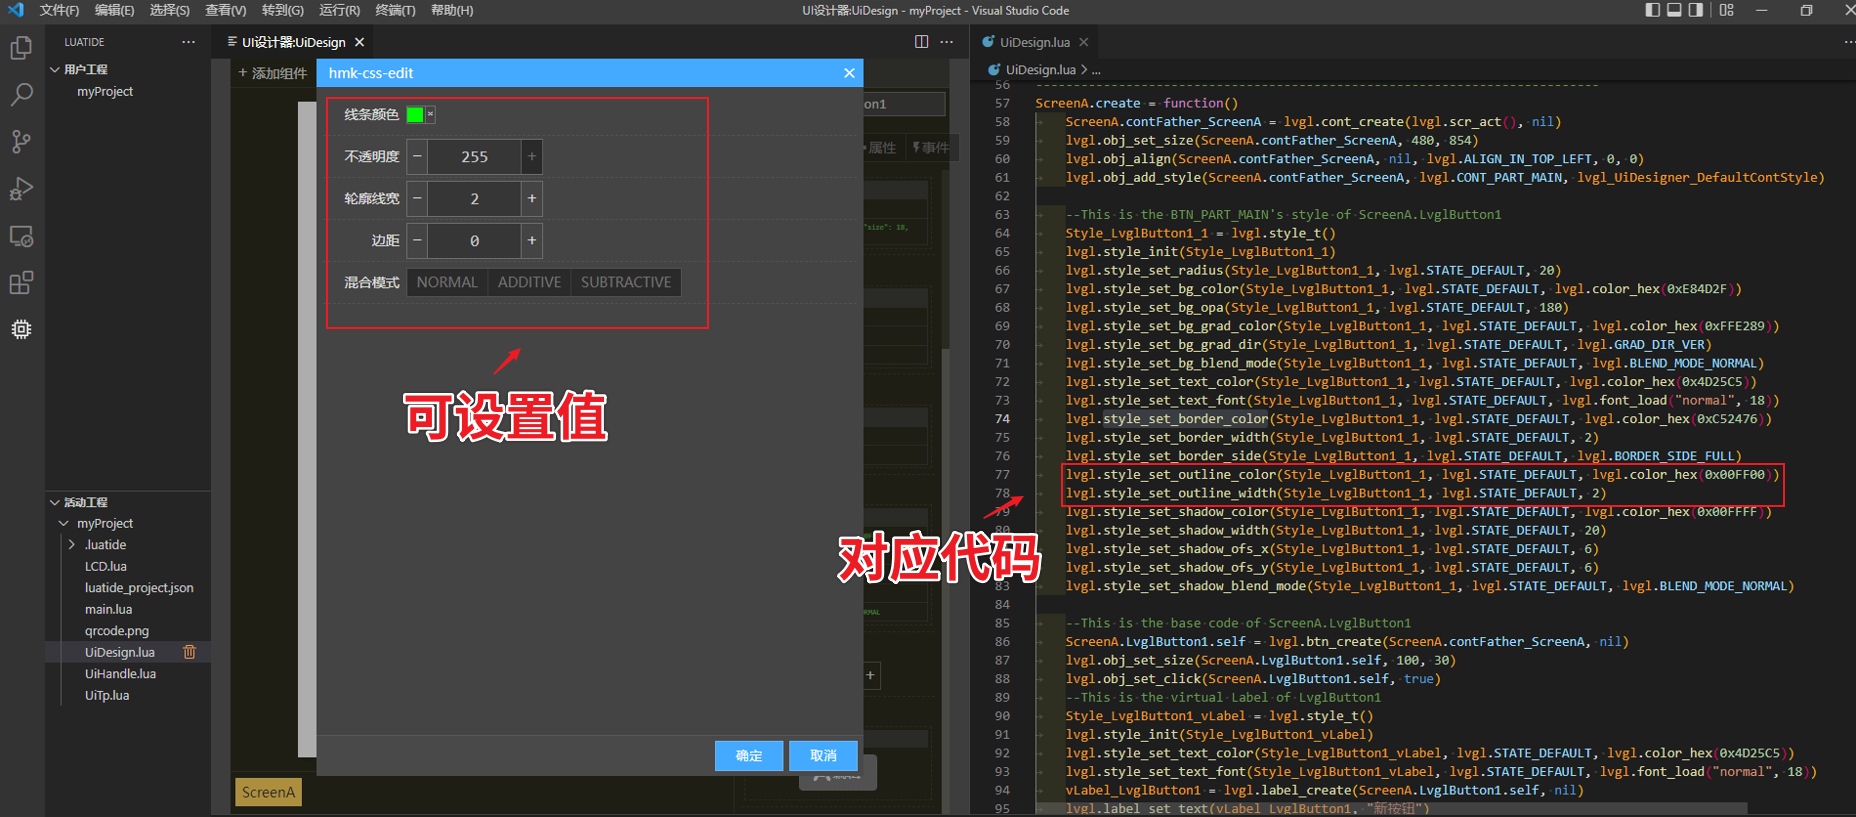
Task: Open the LuatIDE chip icon
Action: [x=21, y=329]
